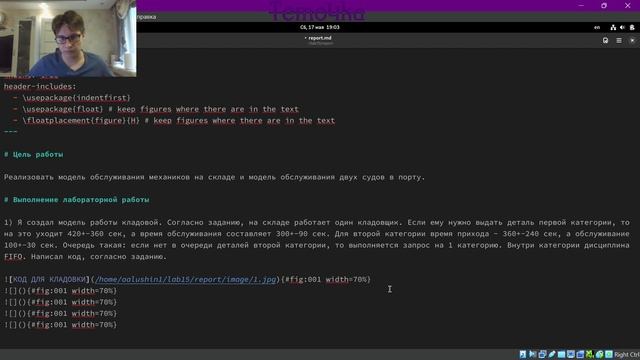Click the sentence starting 'Реализовать модель'
The image size is (640, 360).
(x=214, y=178)
